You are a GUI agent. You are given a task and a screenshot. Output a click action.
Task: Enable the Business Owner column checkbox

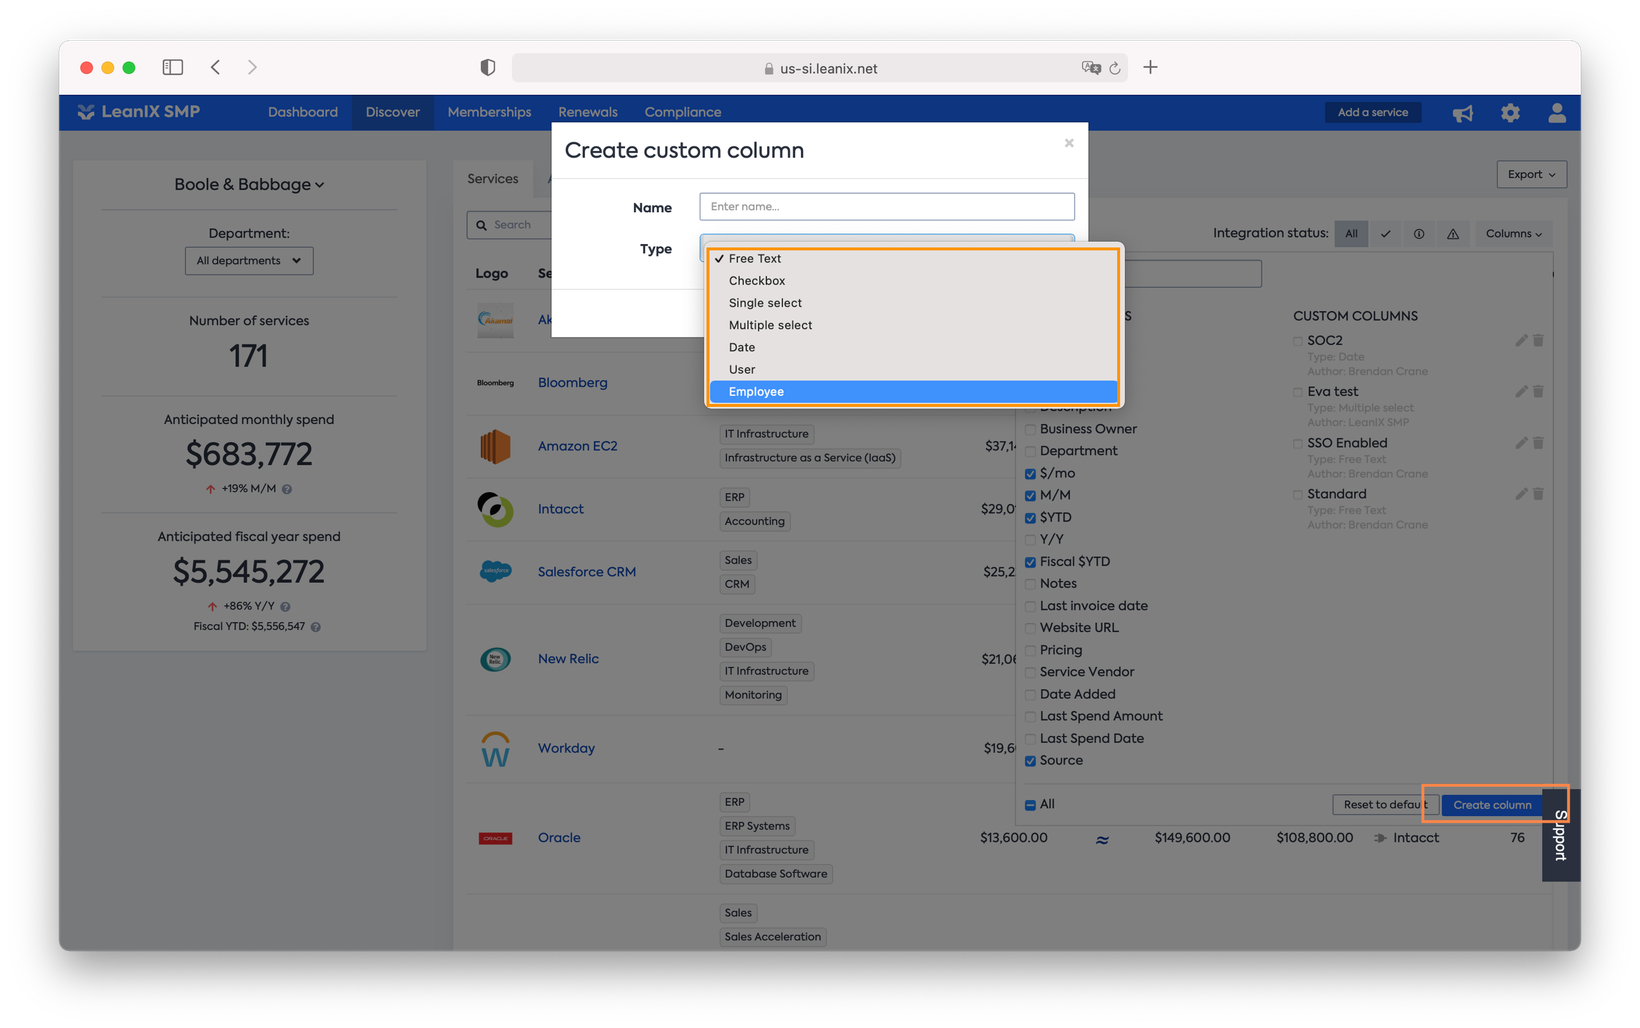click(x=1030, y=430)
